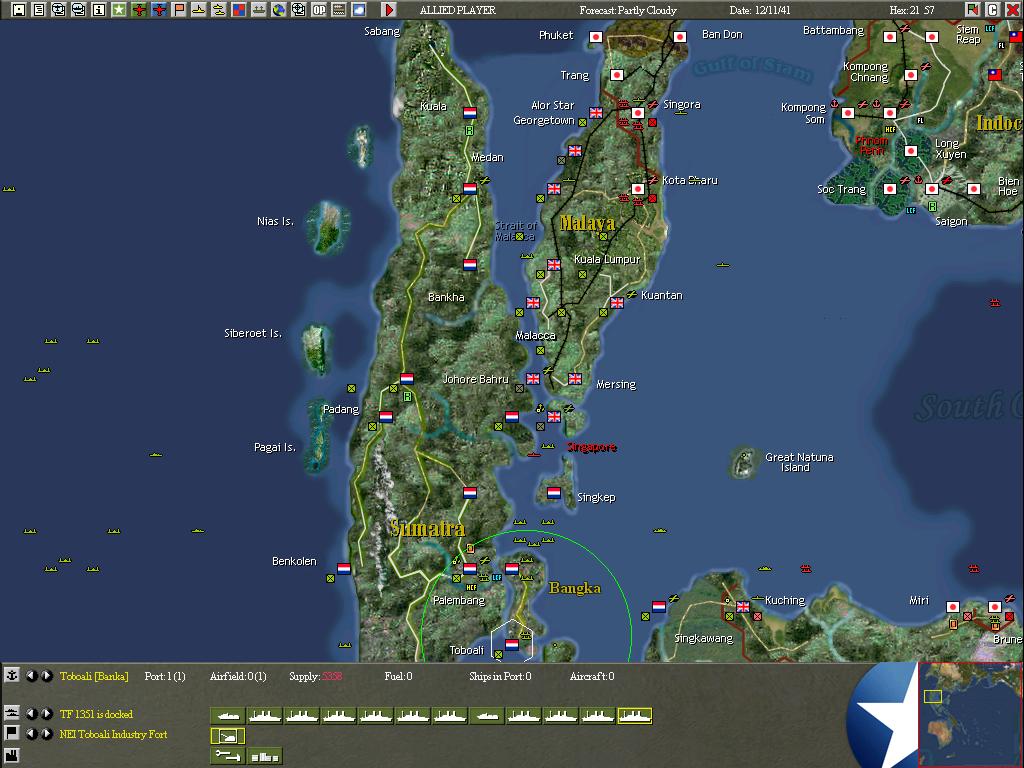Click the Dutch flag at Padang
1024x768 pixels.
[386, 416]
